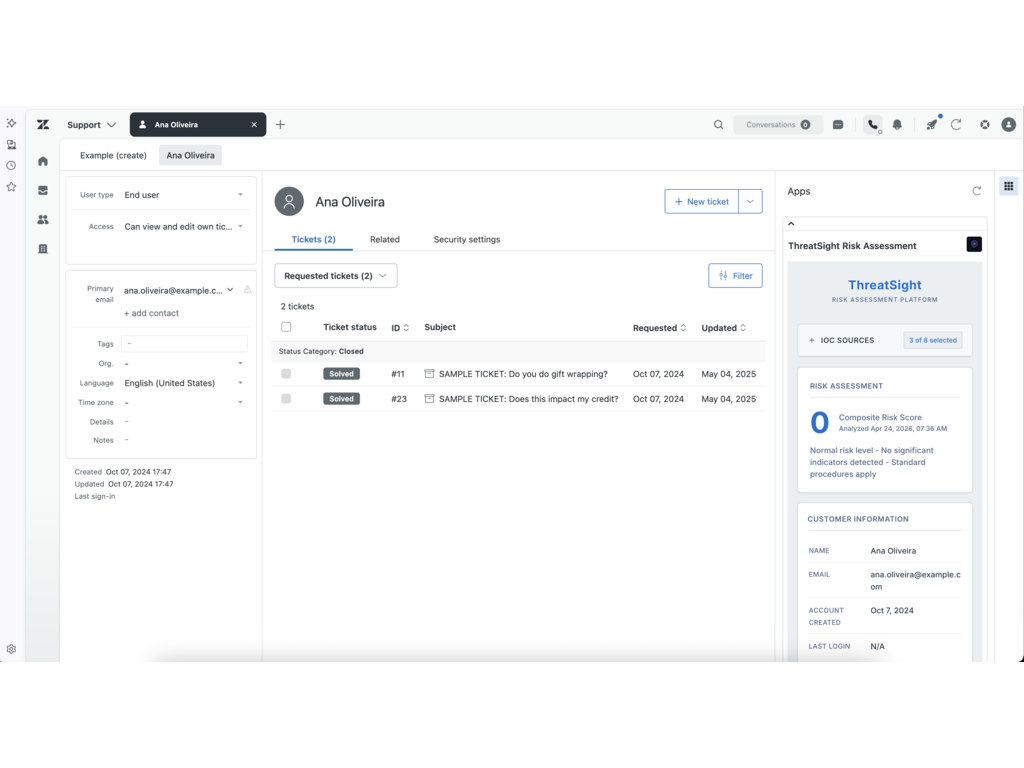This screenshot has width=1024, height=768.
Task: Click the search magnifier icon
Action: (718, 125)
